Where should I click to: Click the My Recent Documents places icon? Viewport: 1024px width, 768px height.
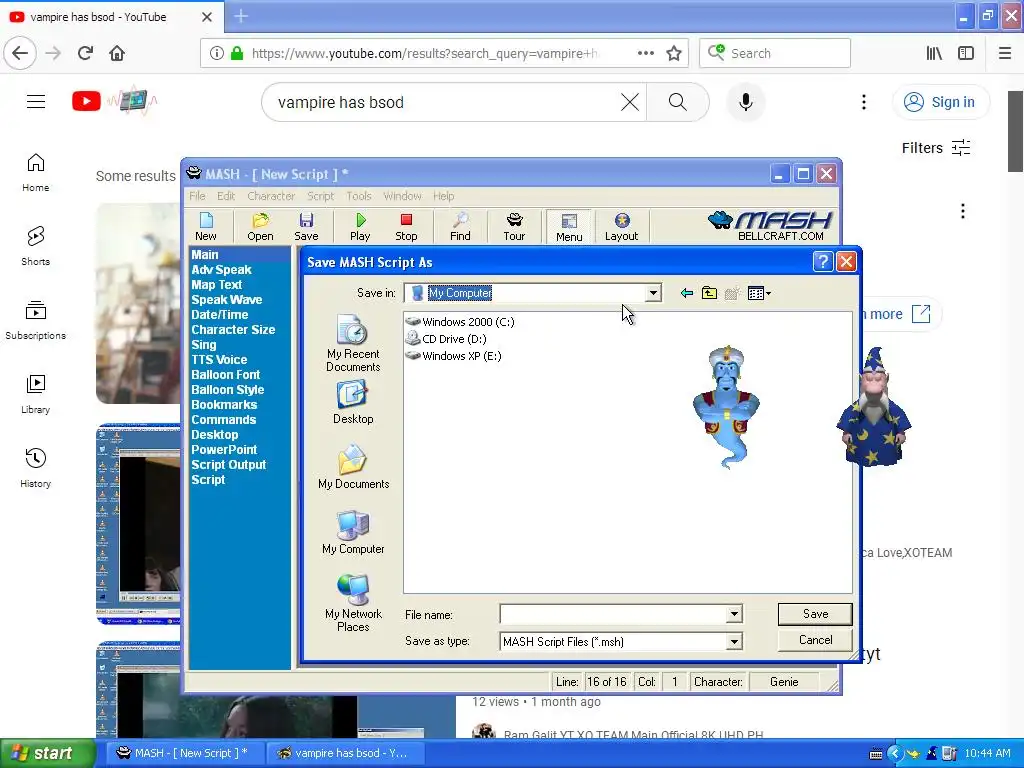[353, 344]
